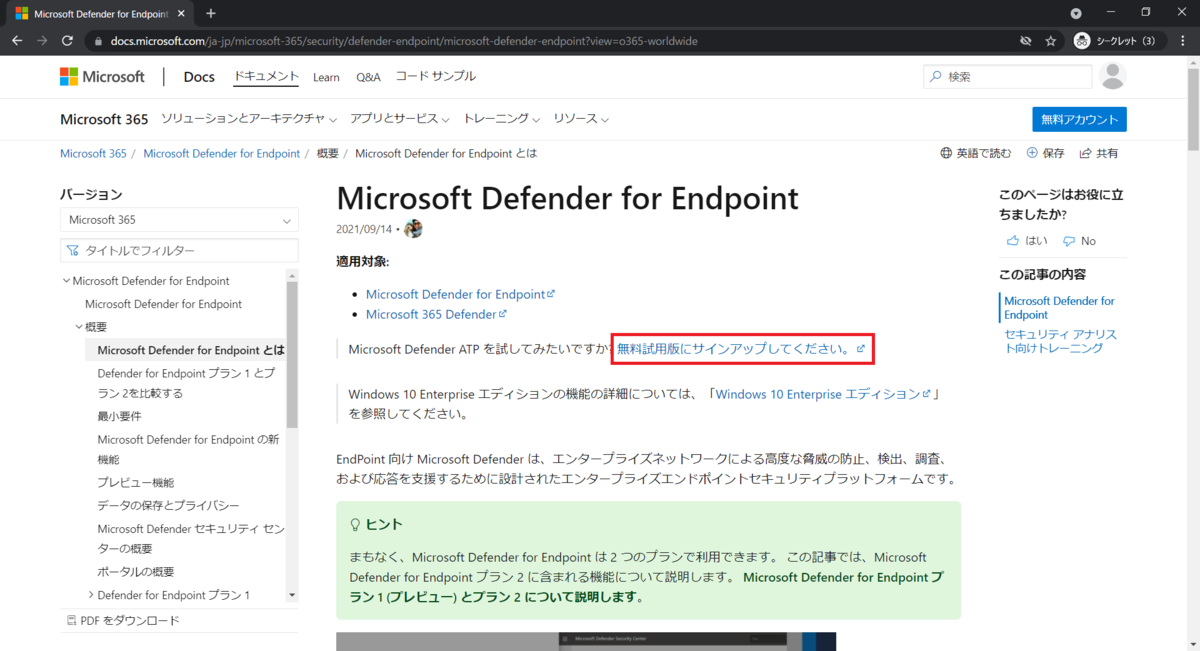
Task: Click the tracking-blocked eye icon in address bar
Action: (1025, 41)
